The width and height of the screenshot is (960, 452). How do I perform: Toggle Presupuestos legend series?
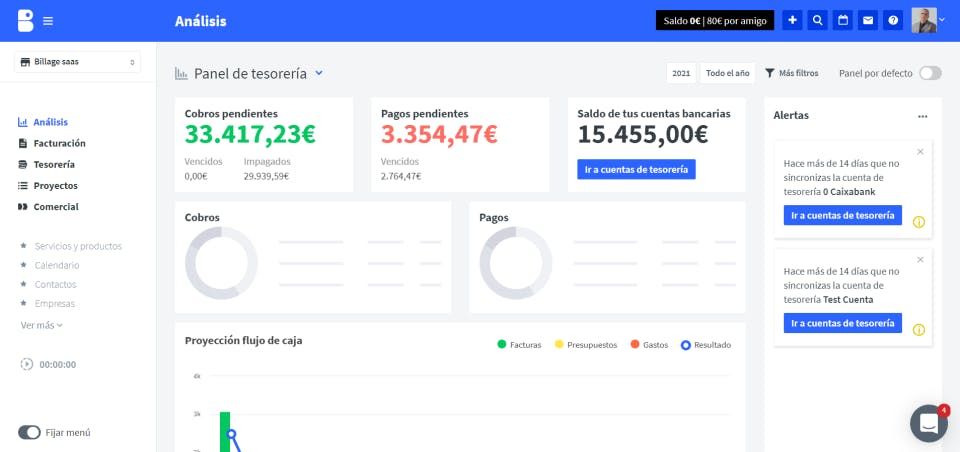pos(586,345)
